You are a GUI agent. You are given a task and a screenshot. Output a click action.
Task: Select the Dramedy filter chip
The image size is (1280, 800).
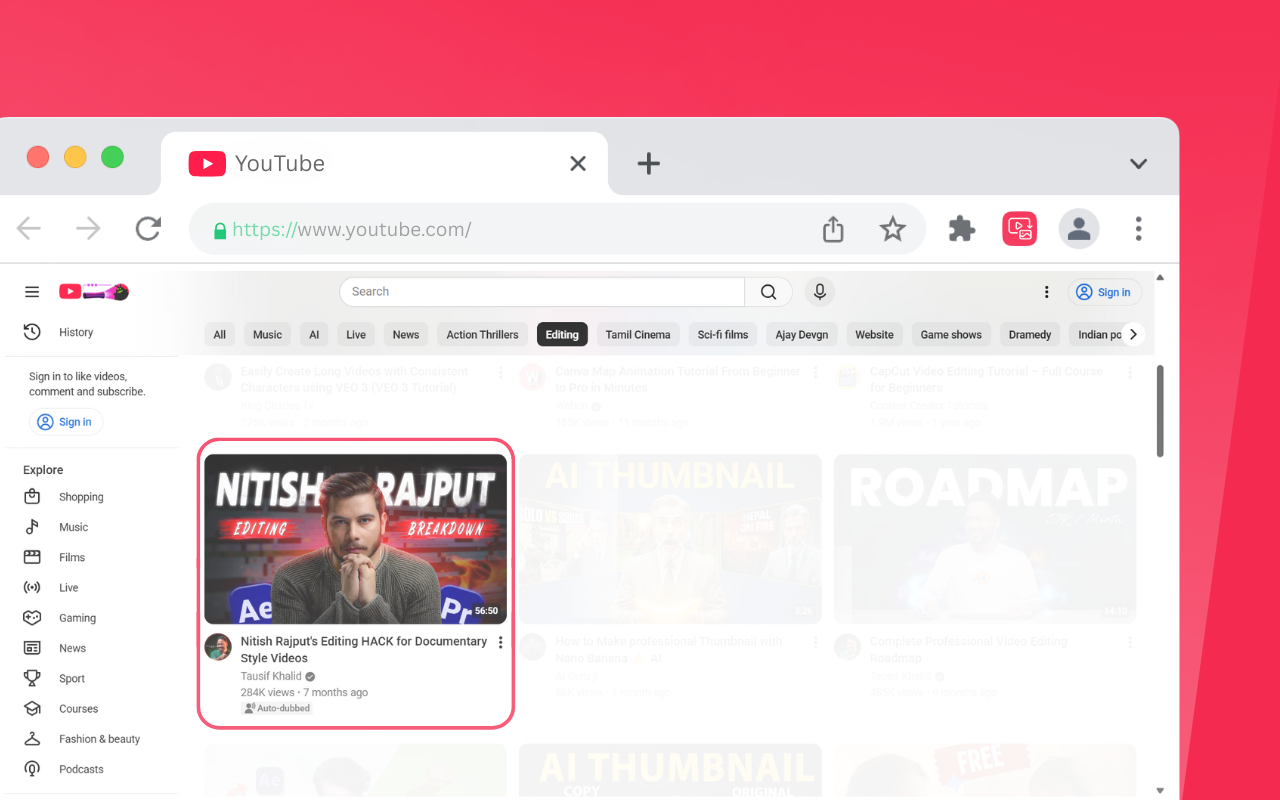coord(1030,335)
